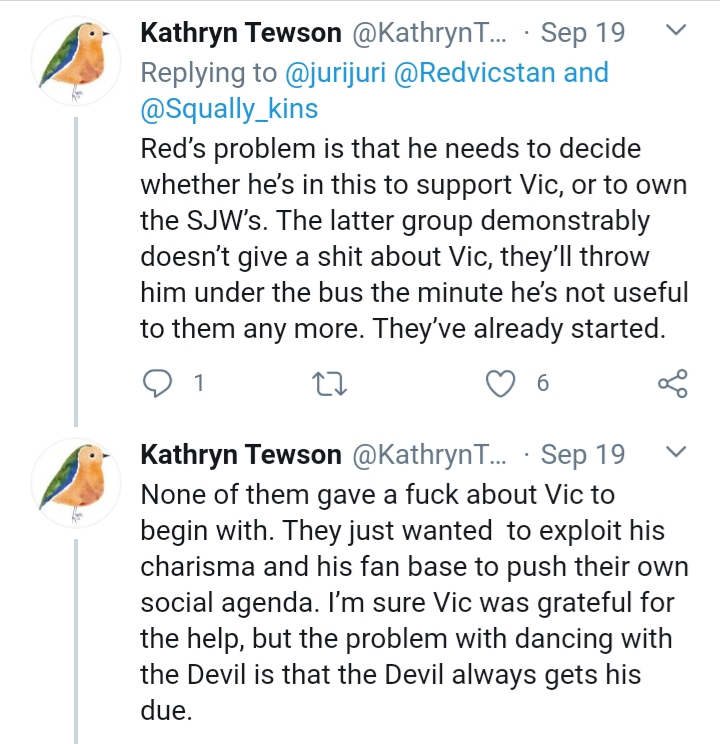Share the first tweet via share icon

click(x=673, y=383)
